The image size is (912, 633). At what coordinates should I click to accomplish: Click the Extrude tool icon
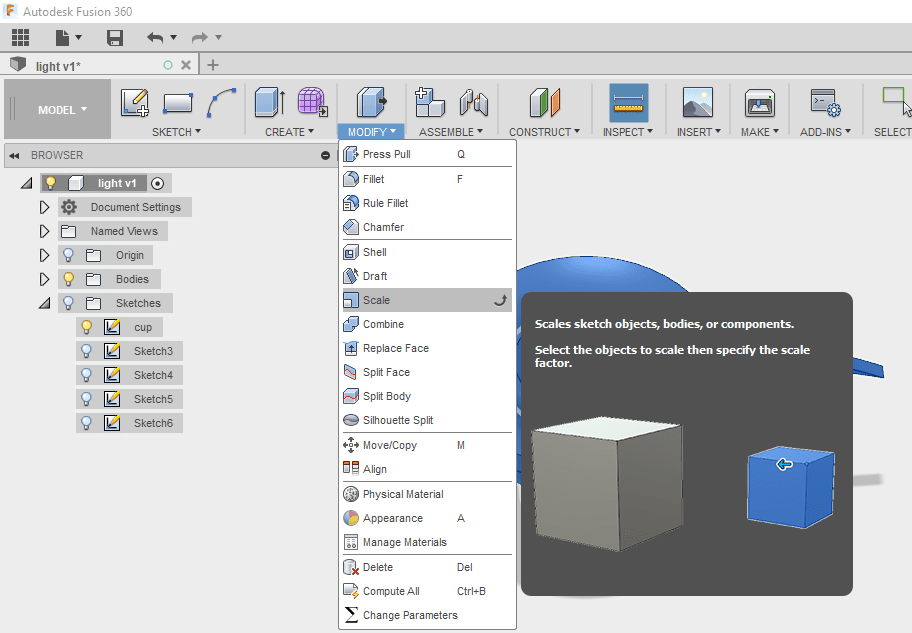pos(270,102)
